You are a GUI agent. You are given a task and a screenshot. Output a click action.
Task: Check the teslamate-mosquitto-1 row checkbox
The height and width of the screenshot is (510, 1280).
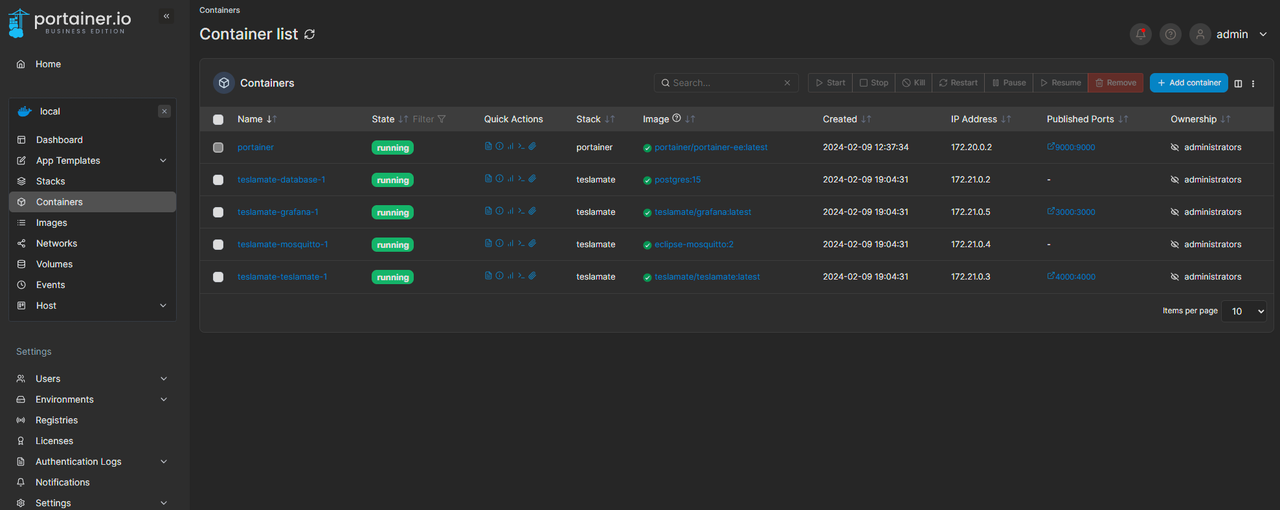pos(218,244)
